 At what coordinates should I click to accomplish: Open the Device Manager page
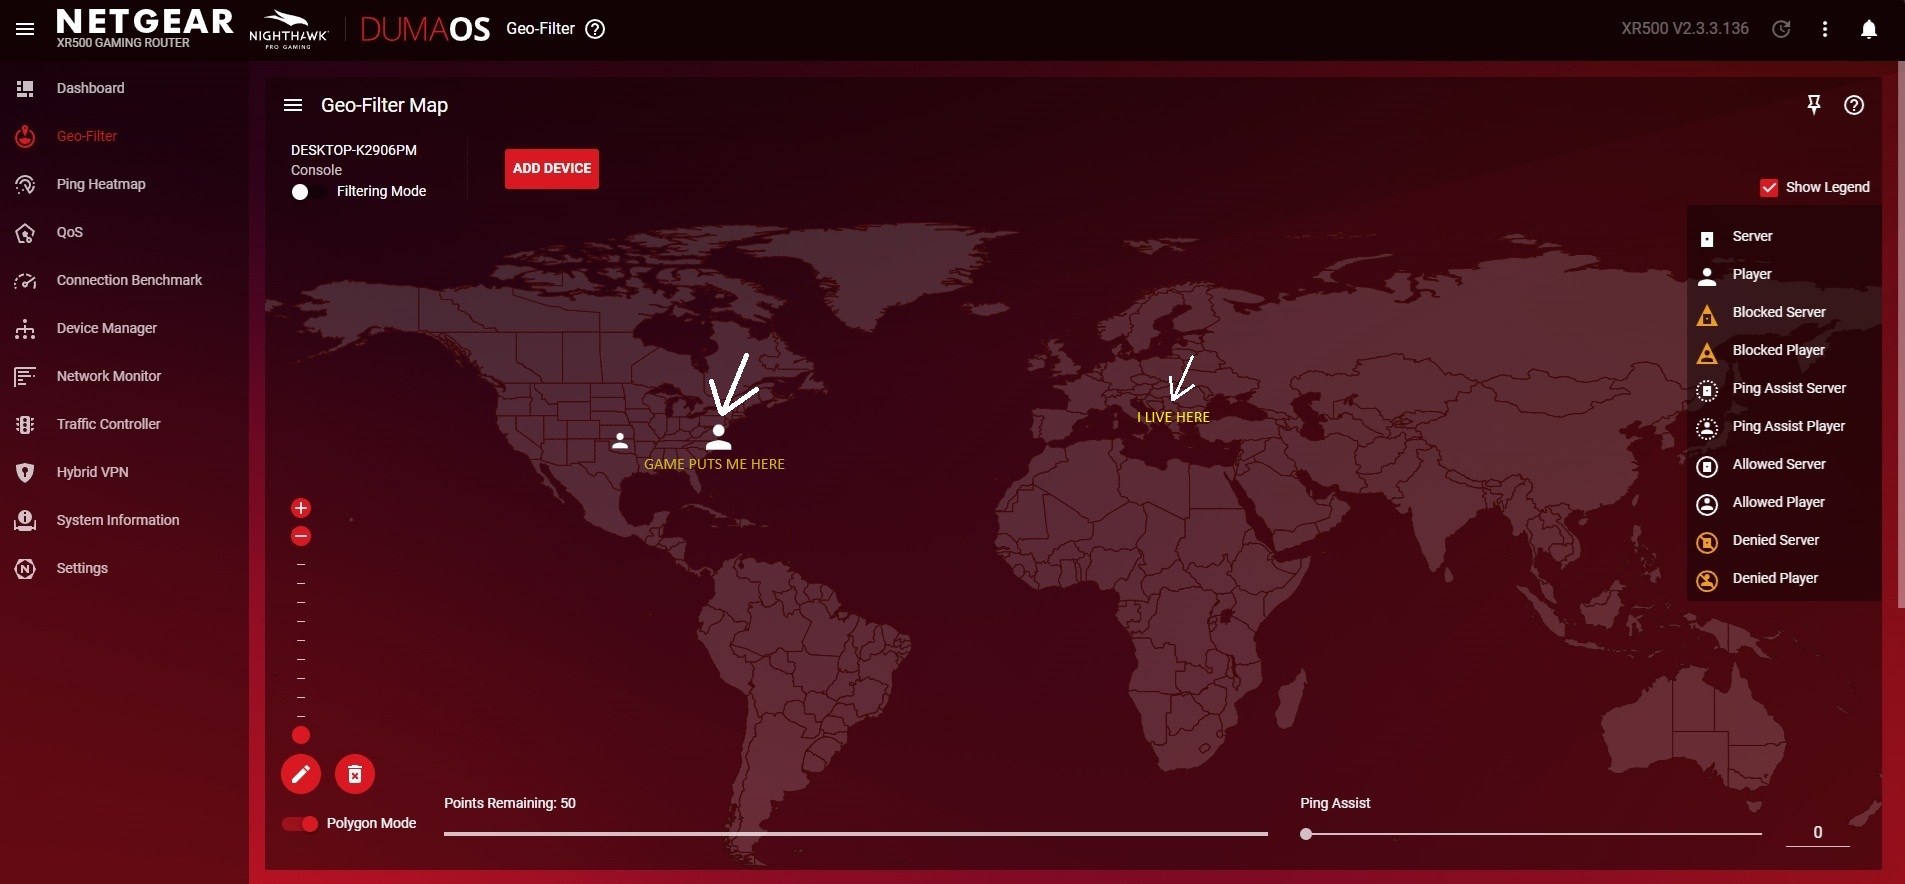(x=106, y=328)
